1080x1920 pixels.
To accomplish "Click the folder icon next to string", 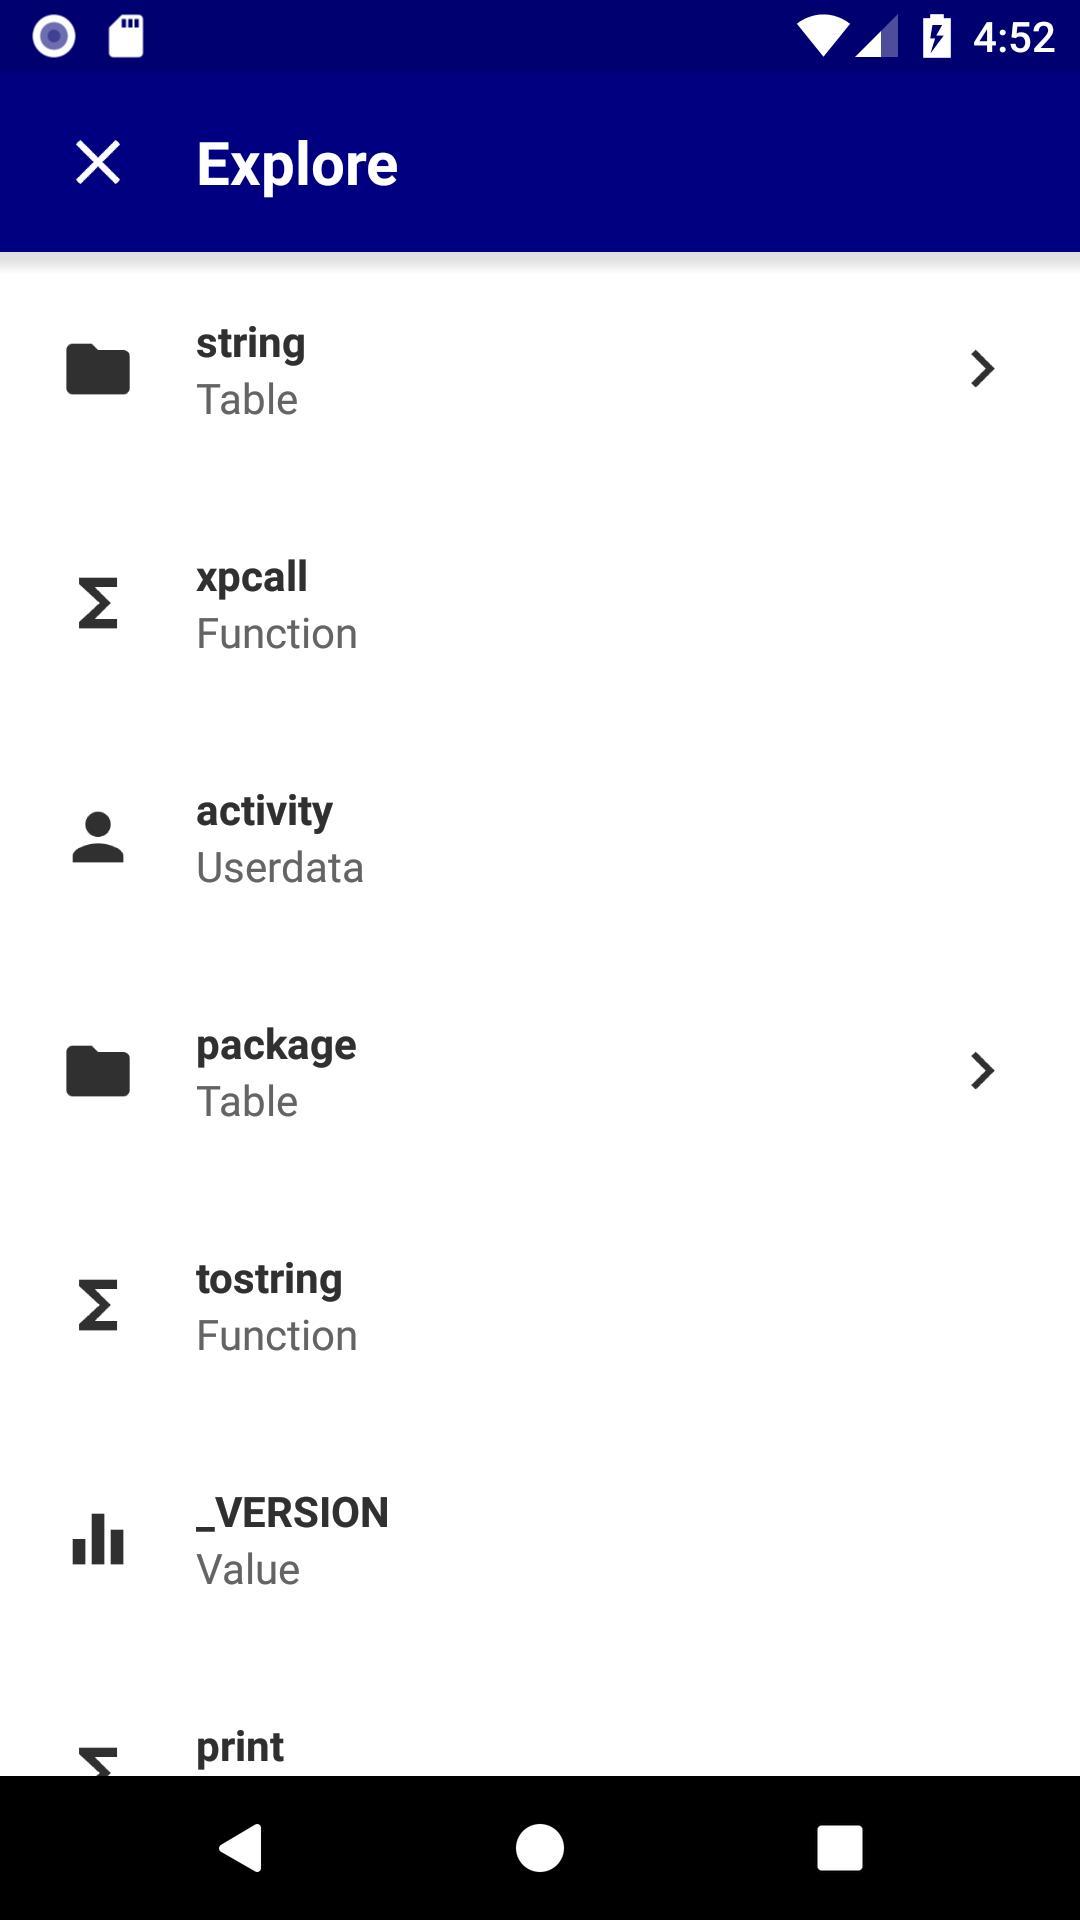I will tap(98, 370).
